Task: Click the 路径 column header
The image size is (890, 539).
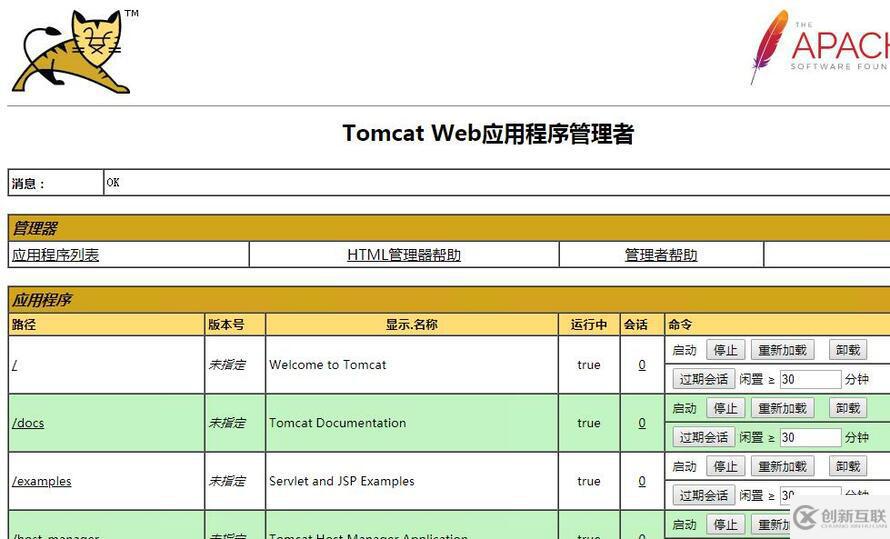Action: point(24,325)
